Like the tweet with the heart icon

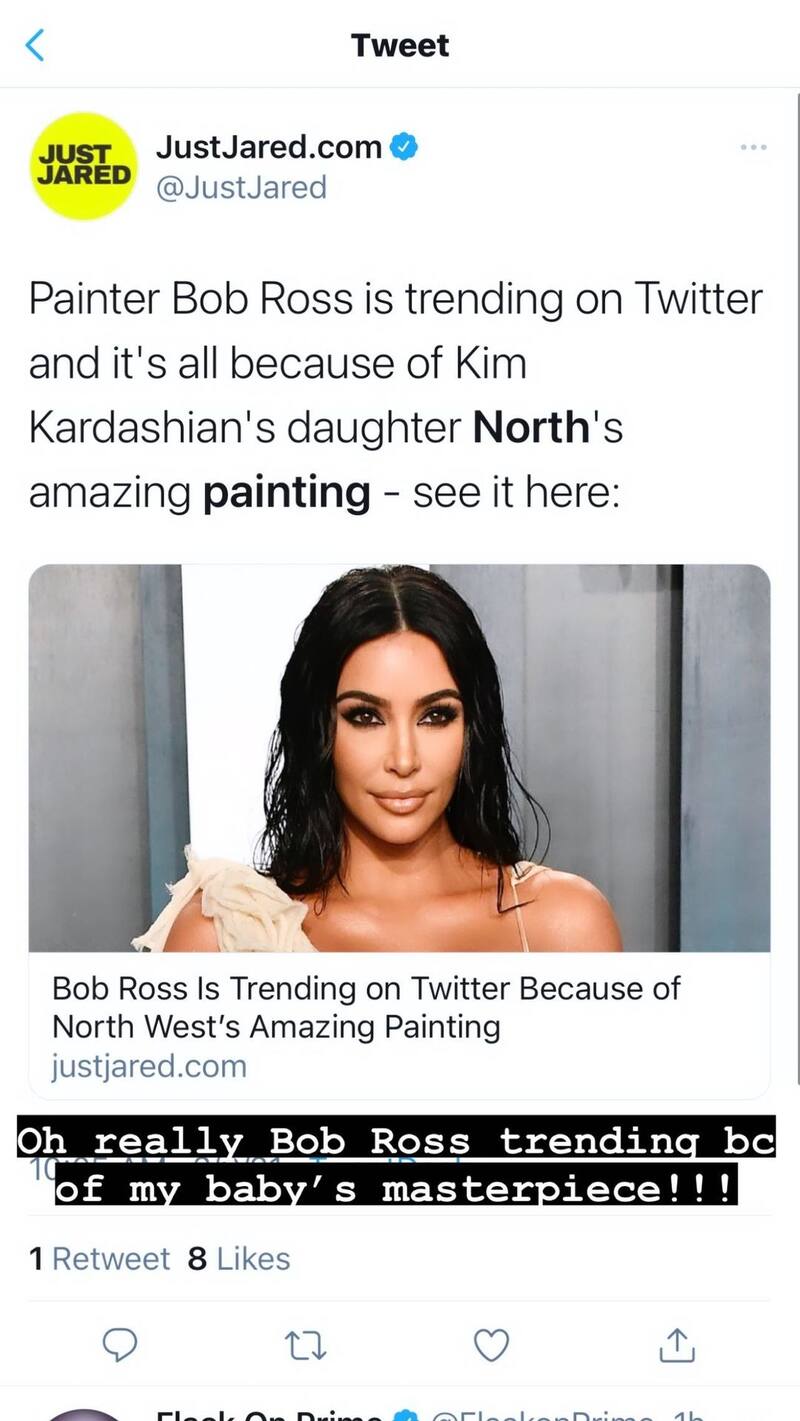point(491,1345)
